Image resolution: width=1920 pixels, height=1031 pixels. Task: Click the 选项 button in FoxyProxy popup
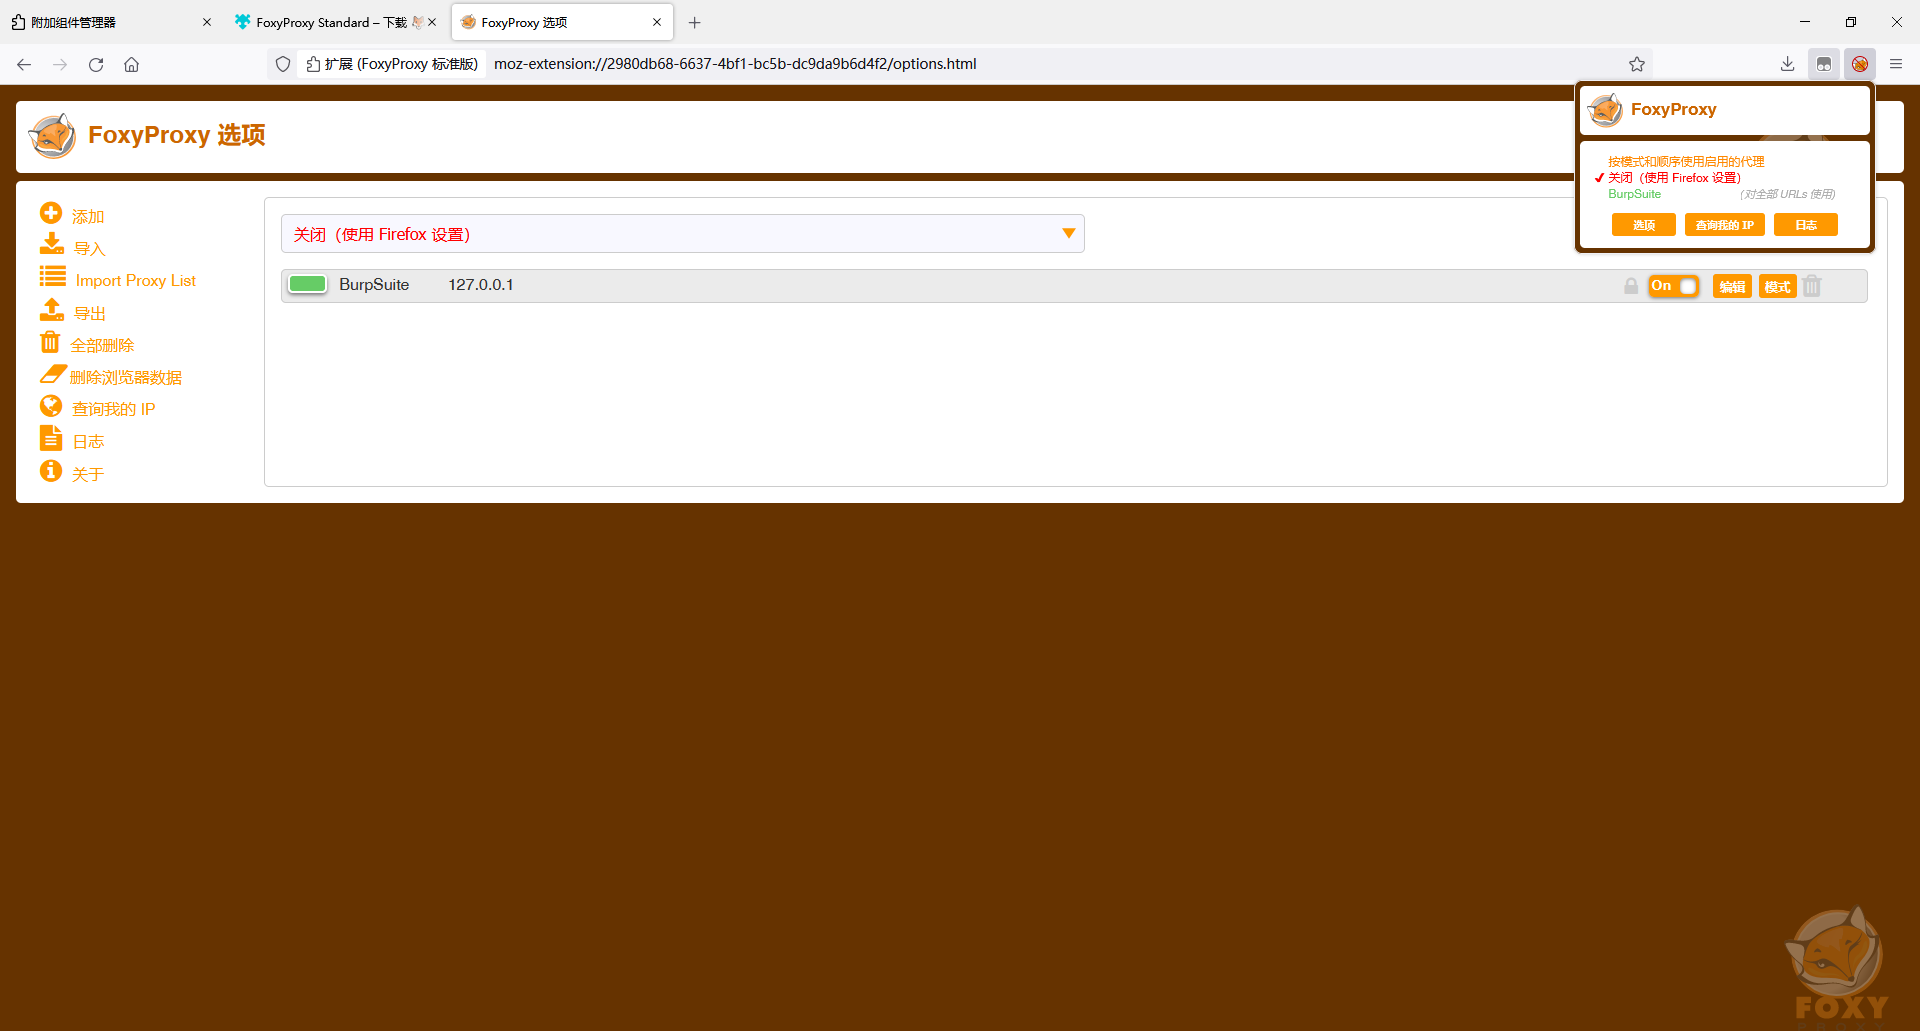point(1644,225)
